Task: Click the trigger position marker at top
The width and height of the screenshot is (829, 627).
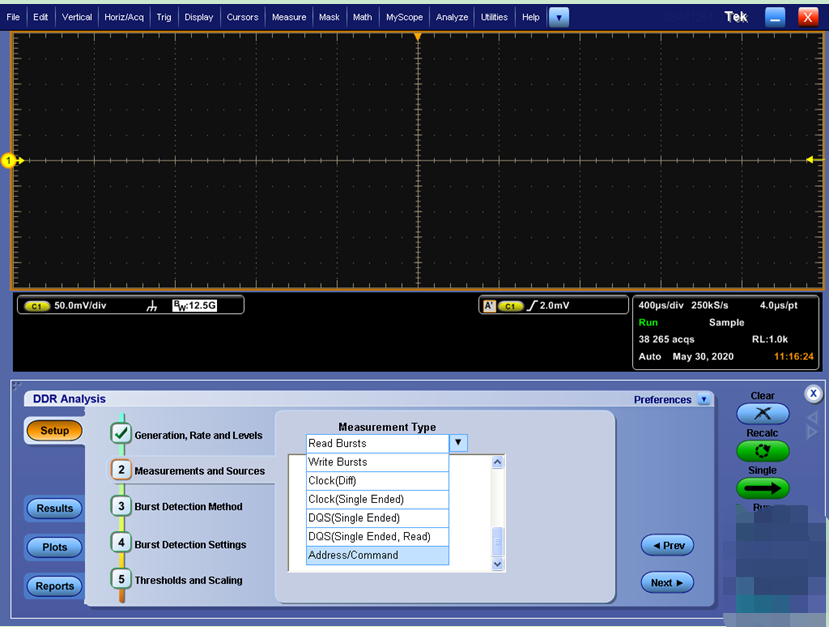Action: (418, 36)
